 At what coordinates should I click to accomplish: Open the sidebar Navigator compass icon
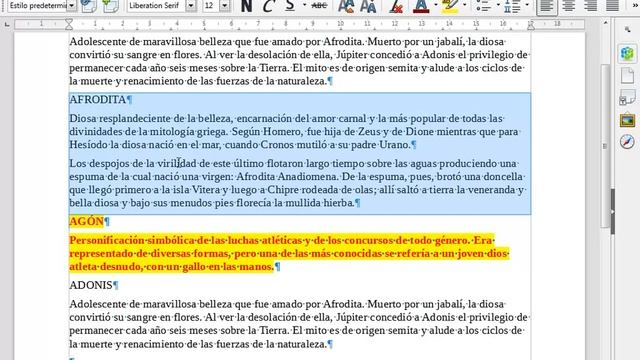pos(627,142)
